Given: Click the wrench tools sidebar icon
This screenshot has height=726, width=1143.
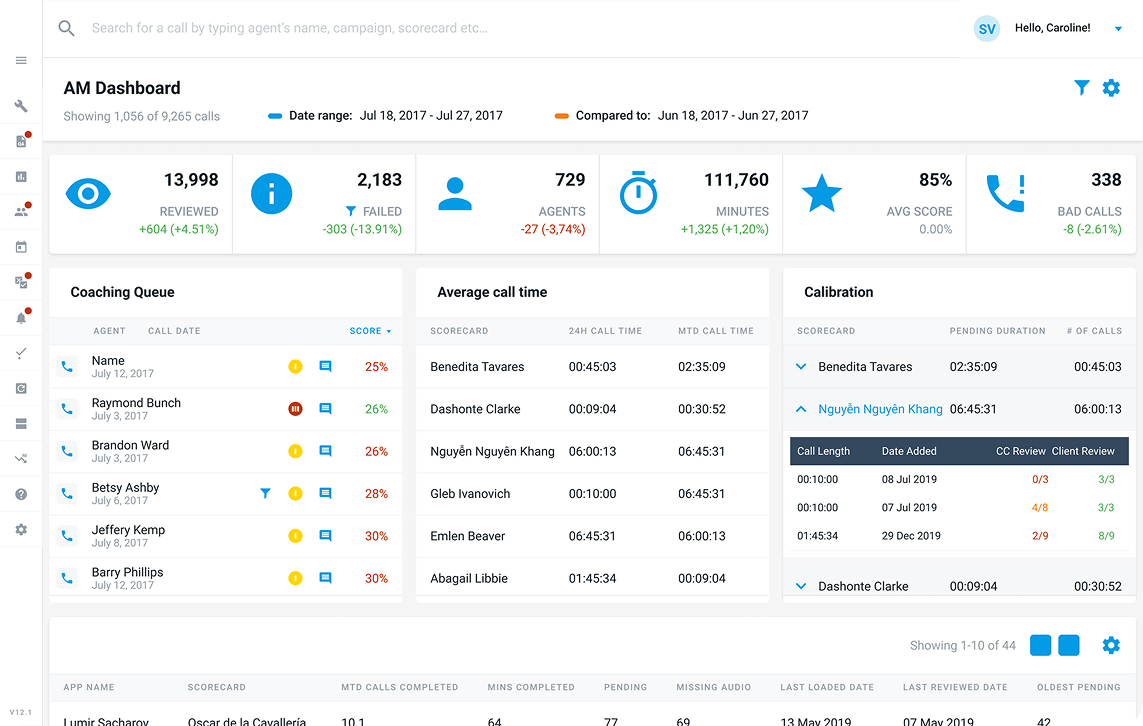Looking at the screenshot, I should click(21, 106).
